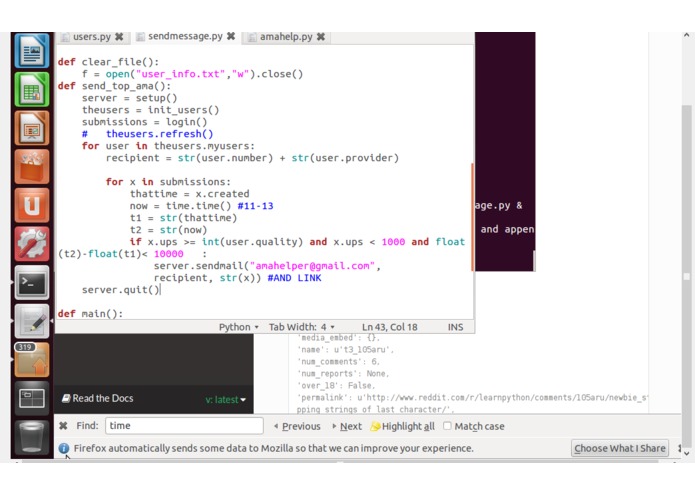Switch to the Terminal launcher icon
695x494 pixels.
(32, 282)
